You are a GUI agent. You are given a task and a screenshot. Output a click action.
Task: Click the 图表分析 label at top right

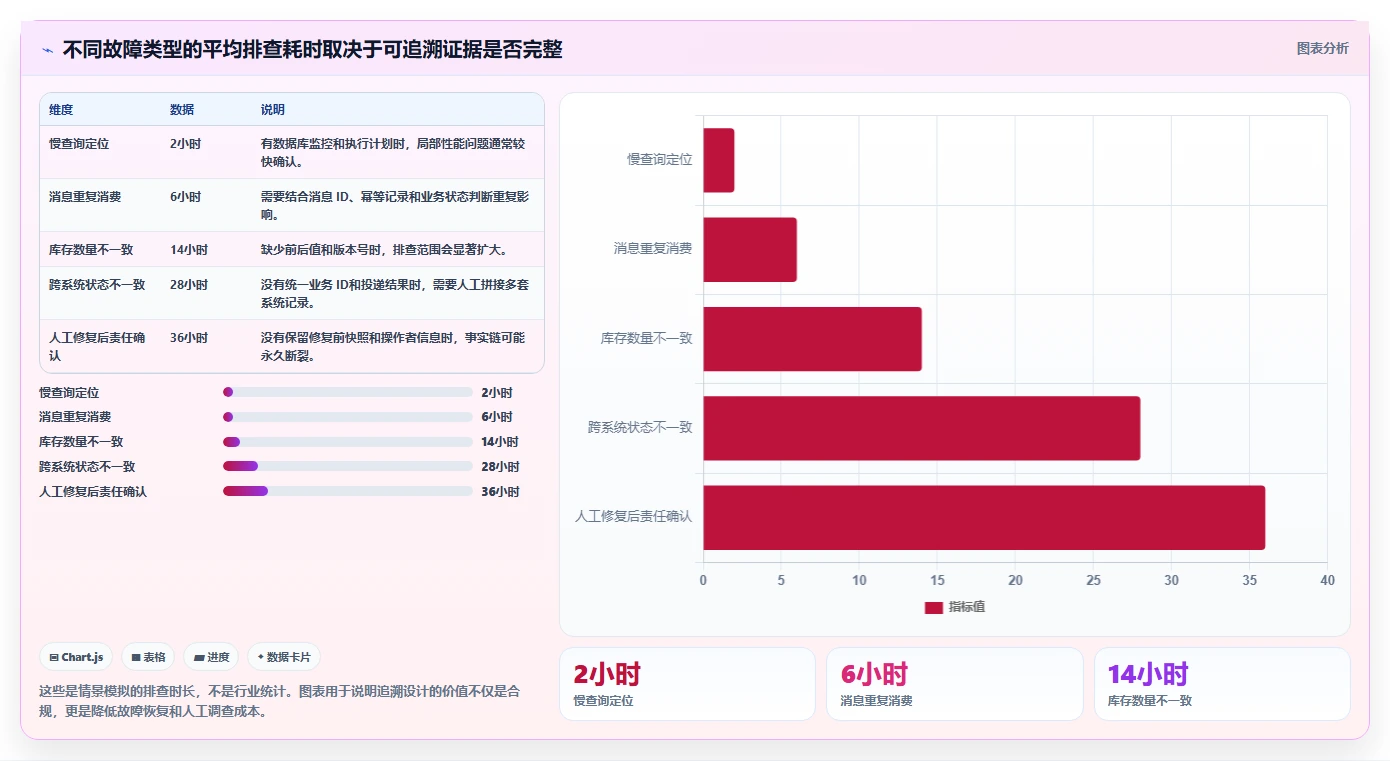(x=1322, y=48)
